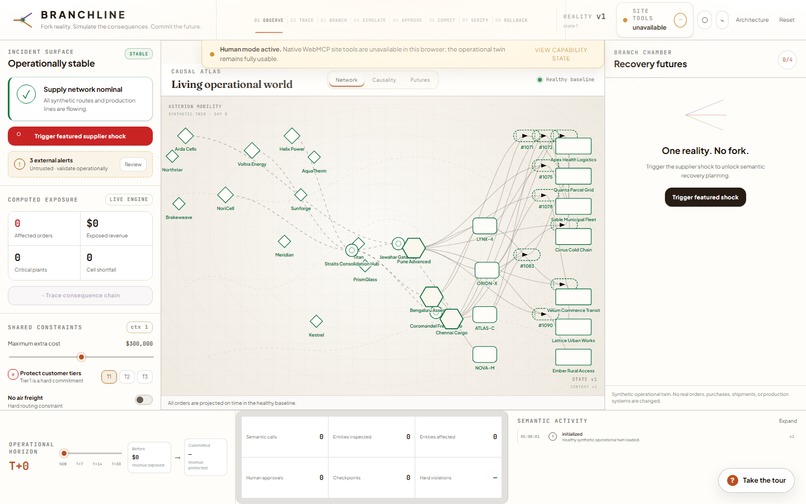Click the Reset link
The width and height of the screenshot is (806, 504).
pyautogui.click(x=786, y=20)
